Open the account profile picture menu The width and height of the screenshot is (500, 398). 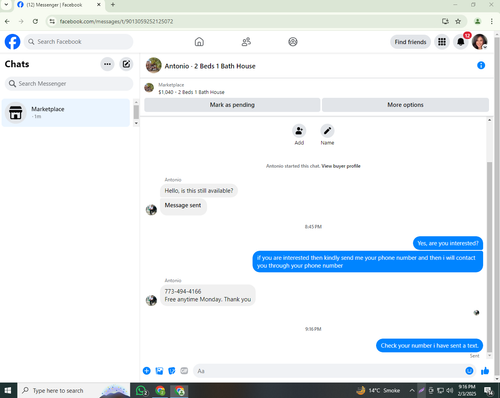click(479, 42)
